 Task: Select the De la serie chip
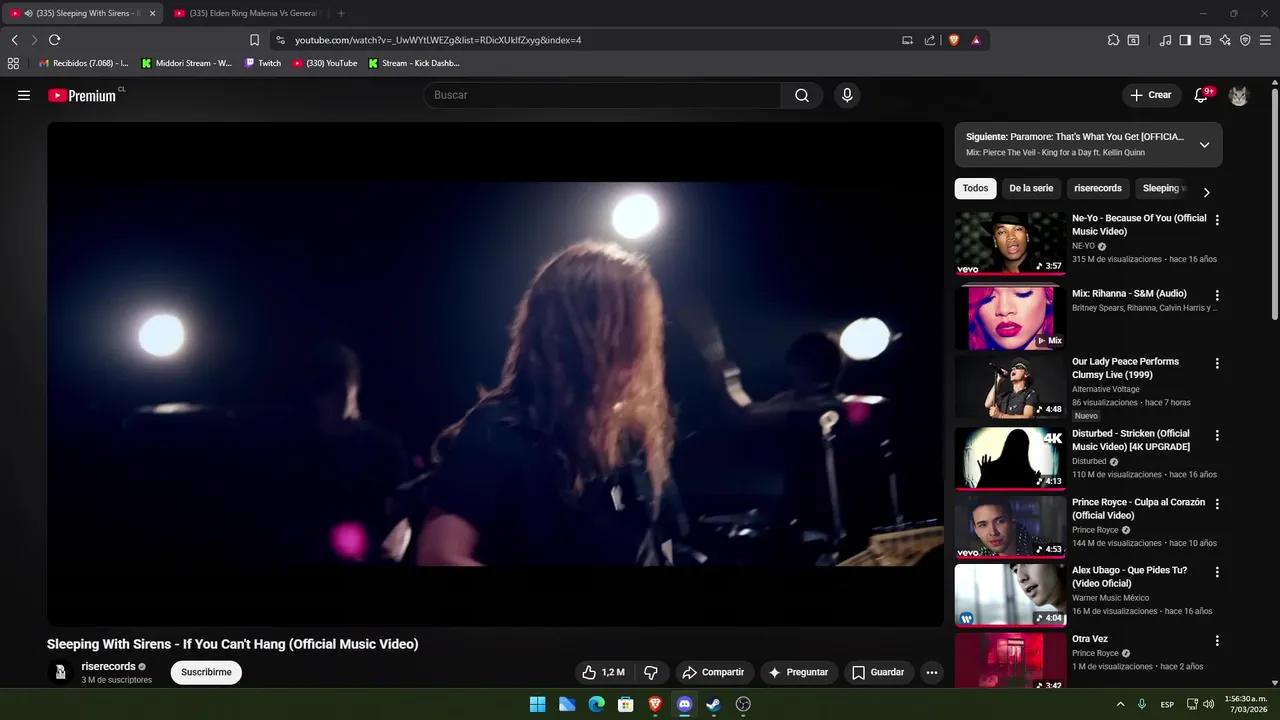1031,188
